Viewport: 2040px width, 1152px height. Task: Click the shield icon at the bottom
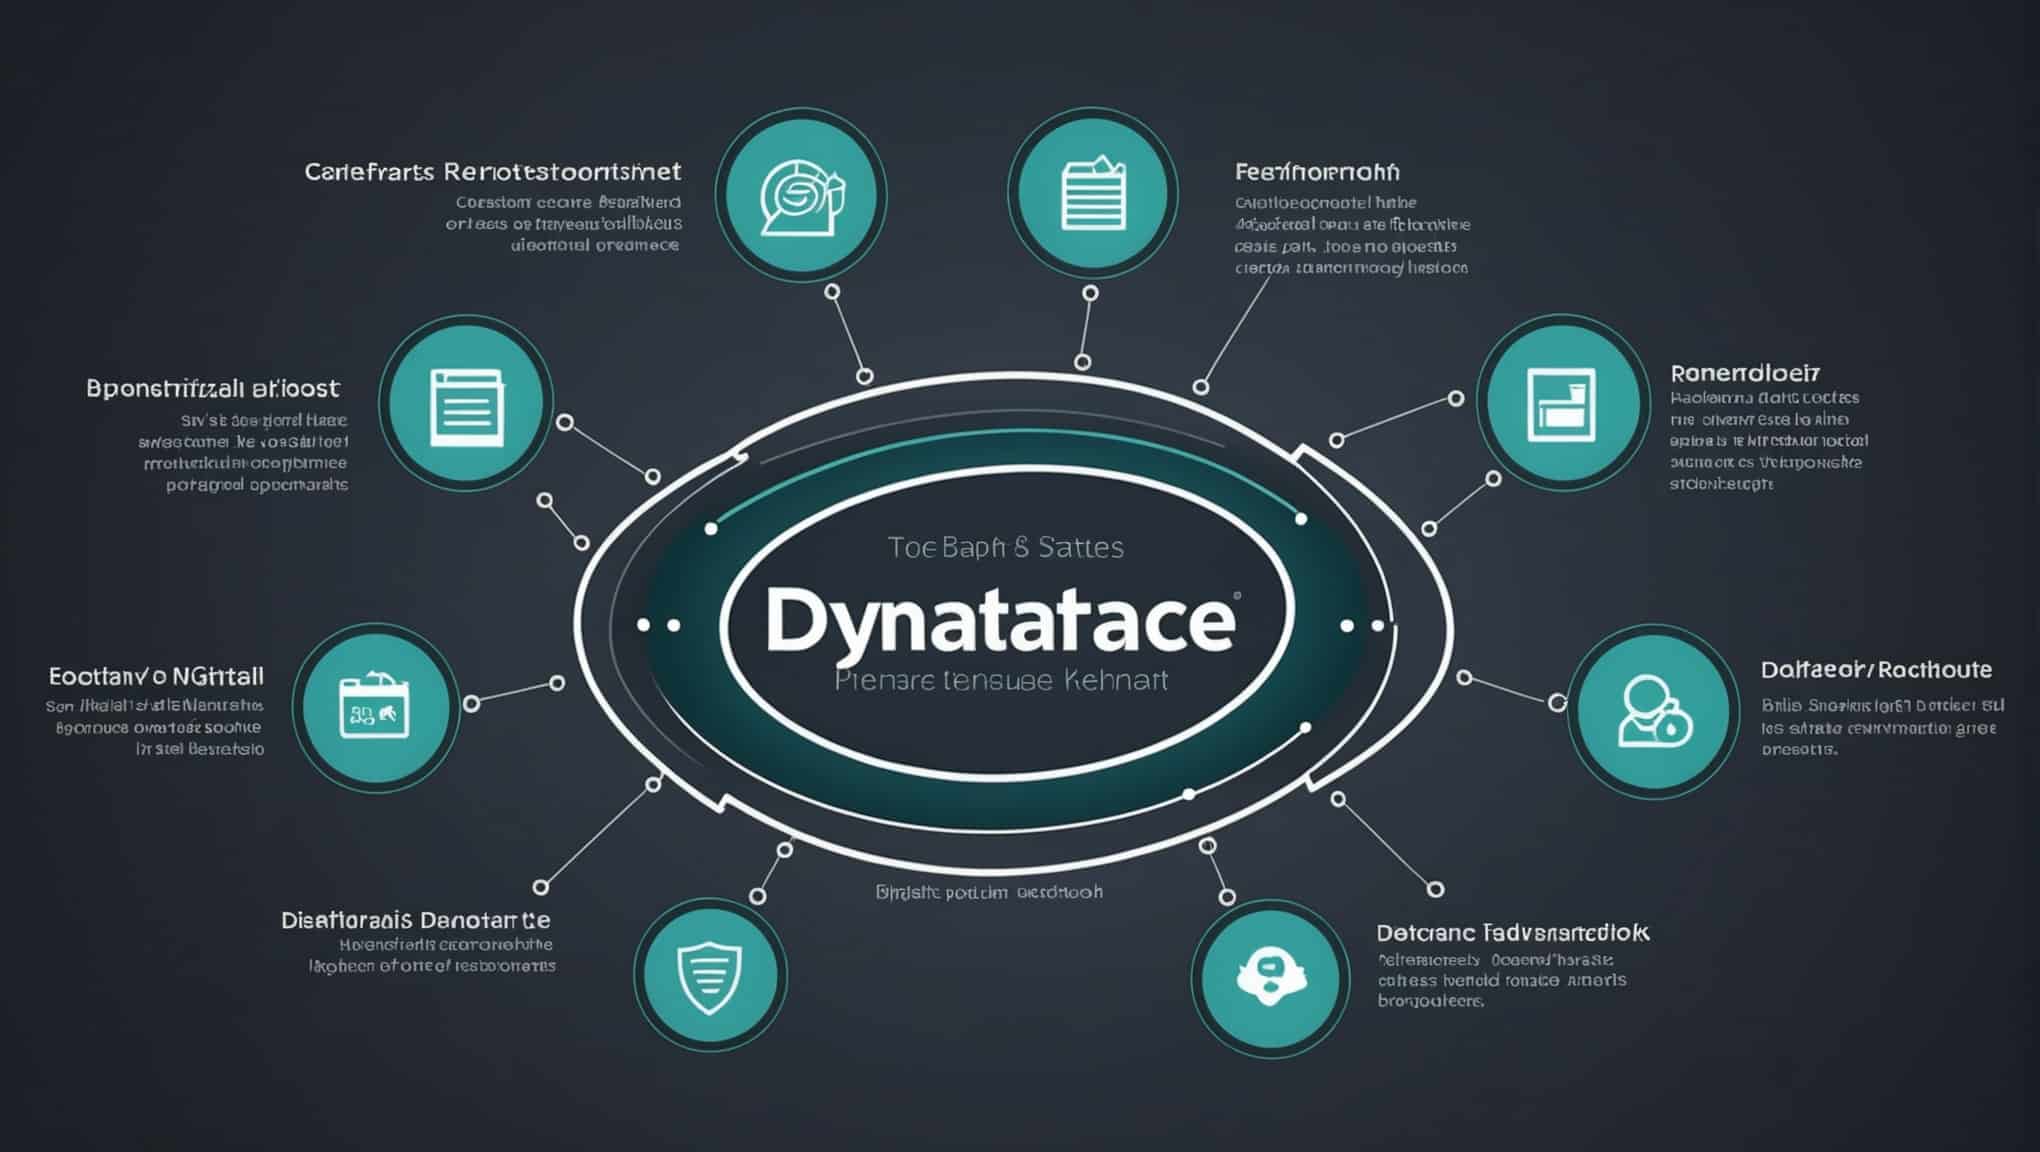[x=709, y=976]
